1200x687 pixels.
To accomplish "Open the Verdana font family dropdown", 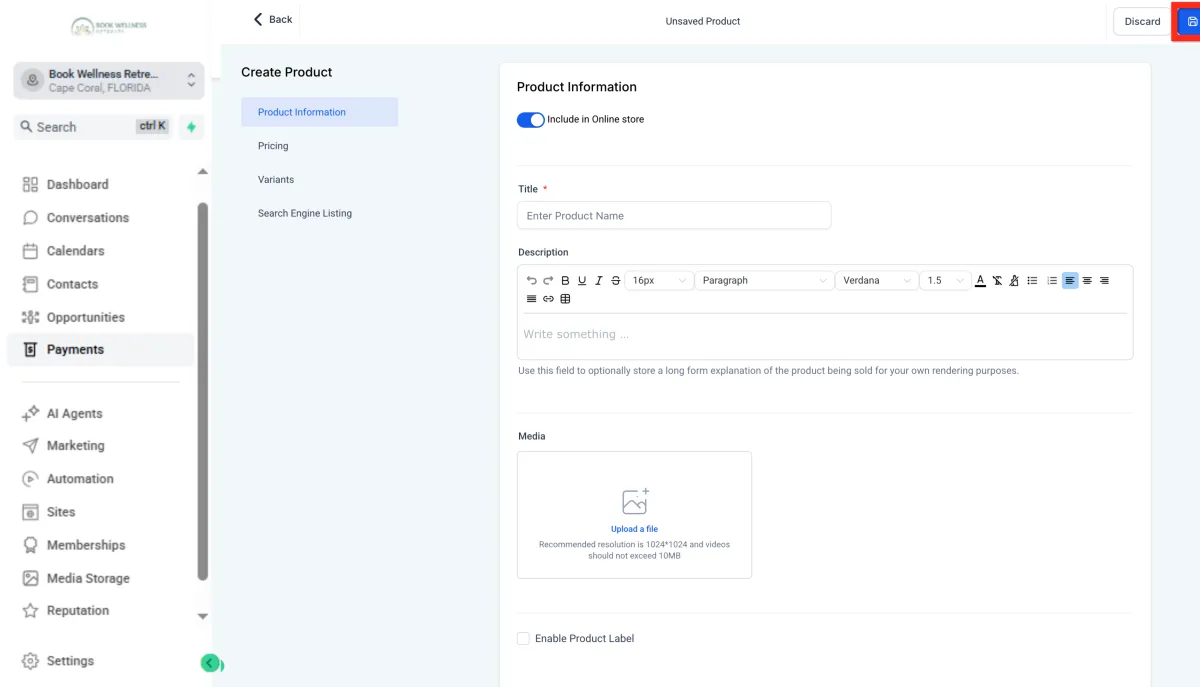I will [876, 281].
